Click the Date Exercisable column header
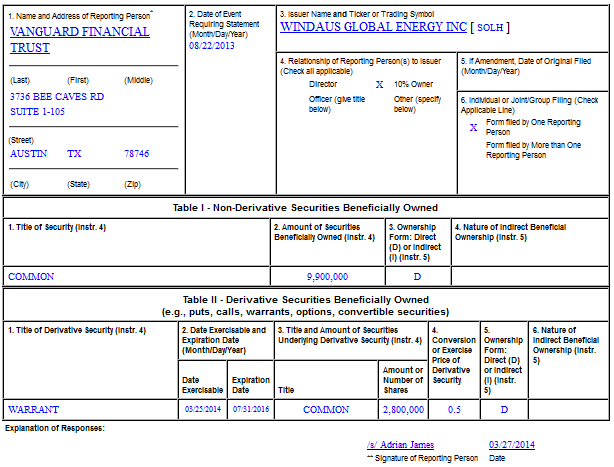 (x=202, y=385)
